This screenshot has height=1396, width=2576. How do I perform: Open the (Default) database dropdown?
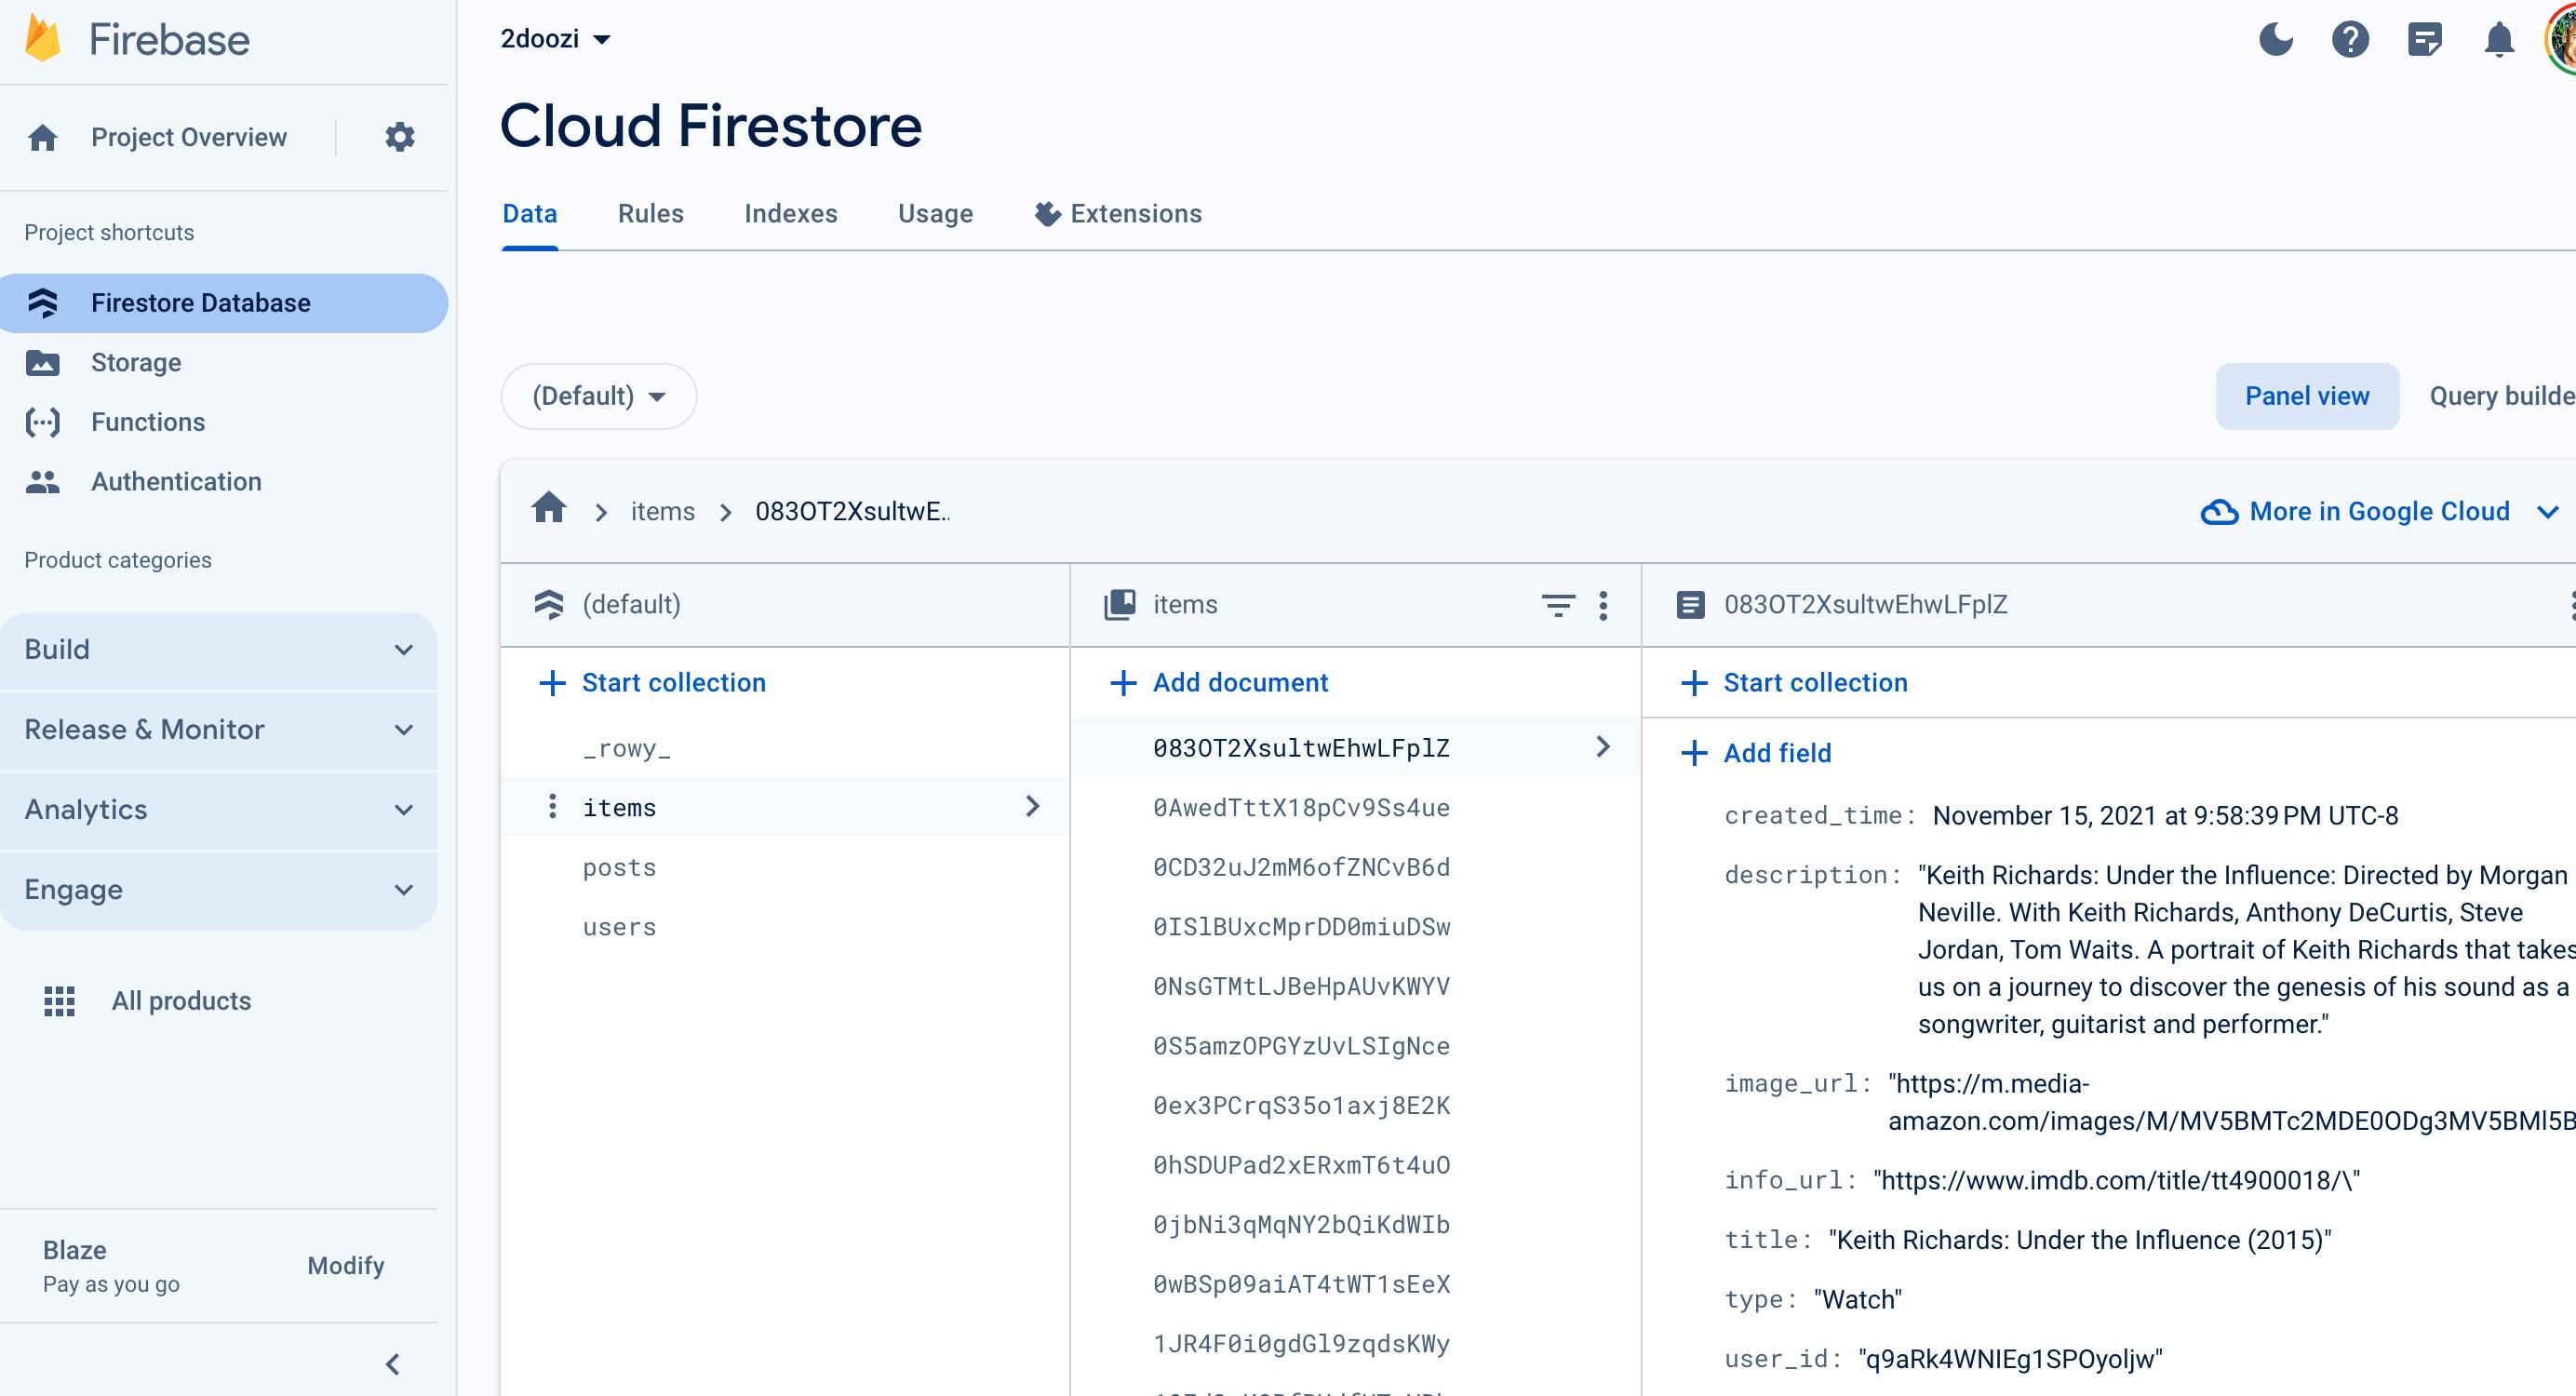(598, 396)
